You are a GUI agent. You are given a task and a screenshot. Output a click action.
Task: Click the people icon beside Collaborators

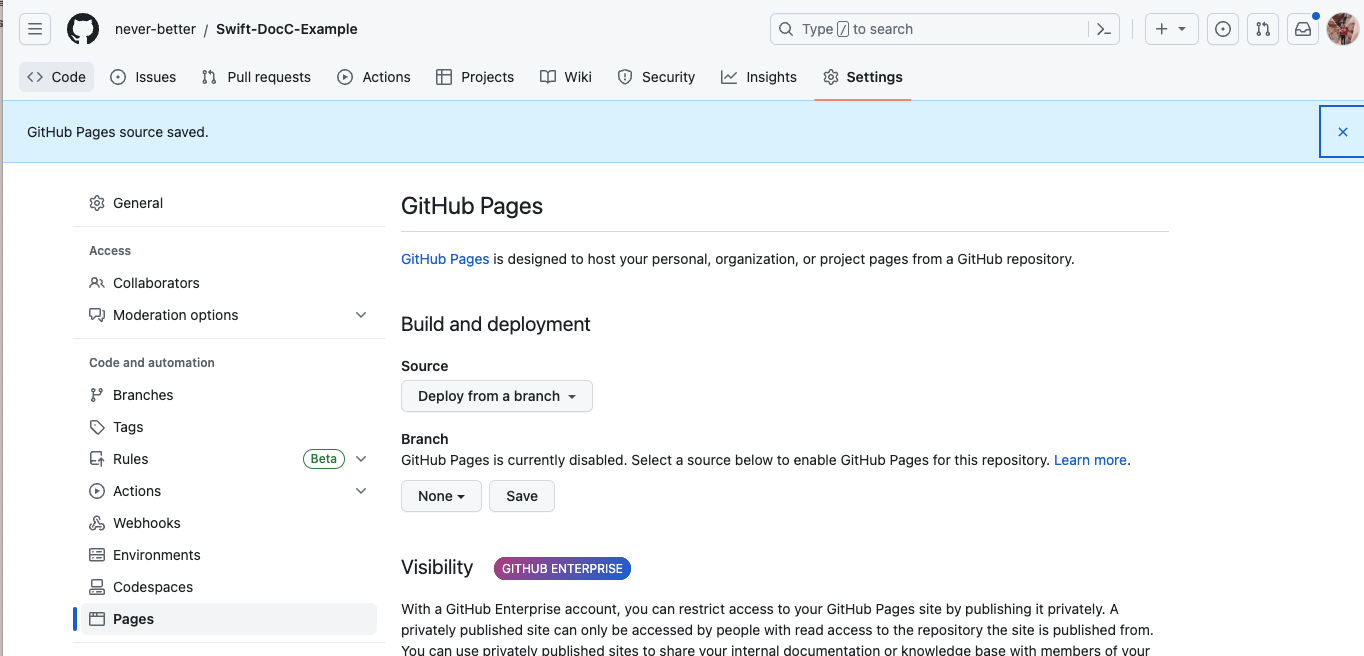click(97, 283)
